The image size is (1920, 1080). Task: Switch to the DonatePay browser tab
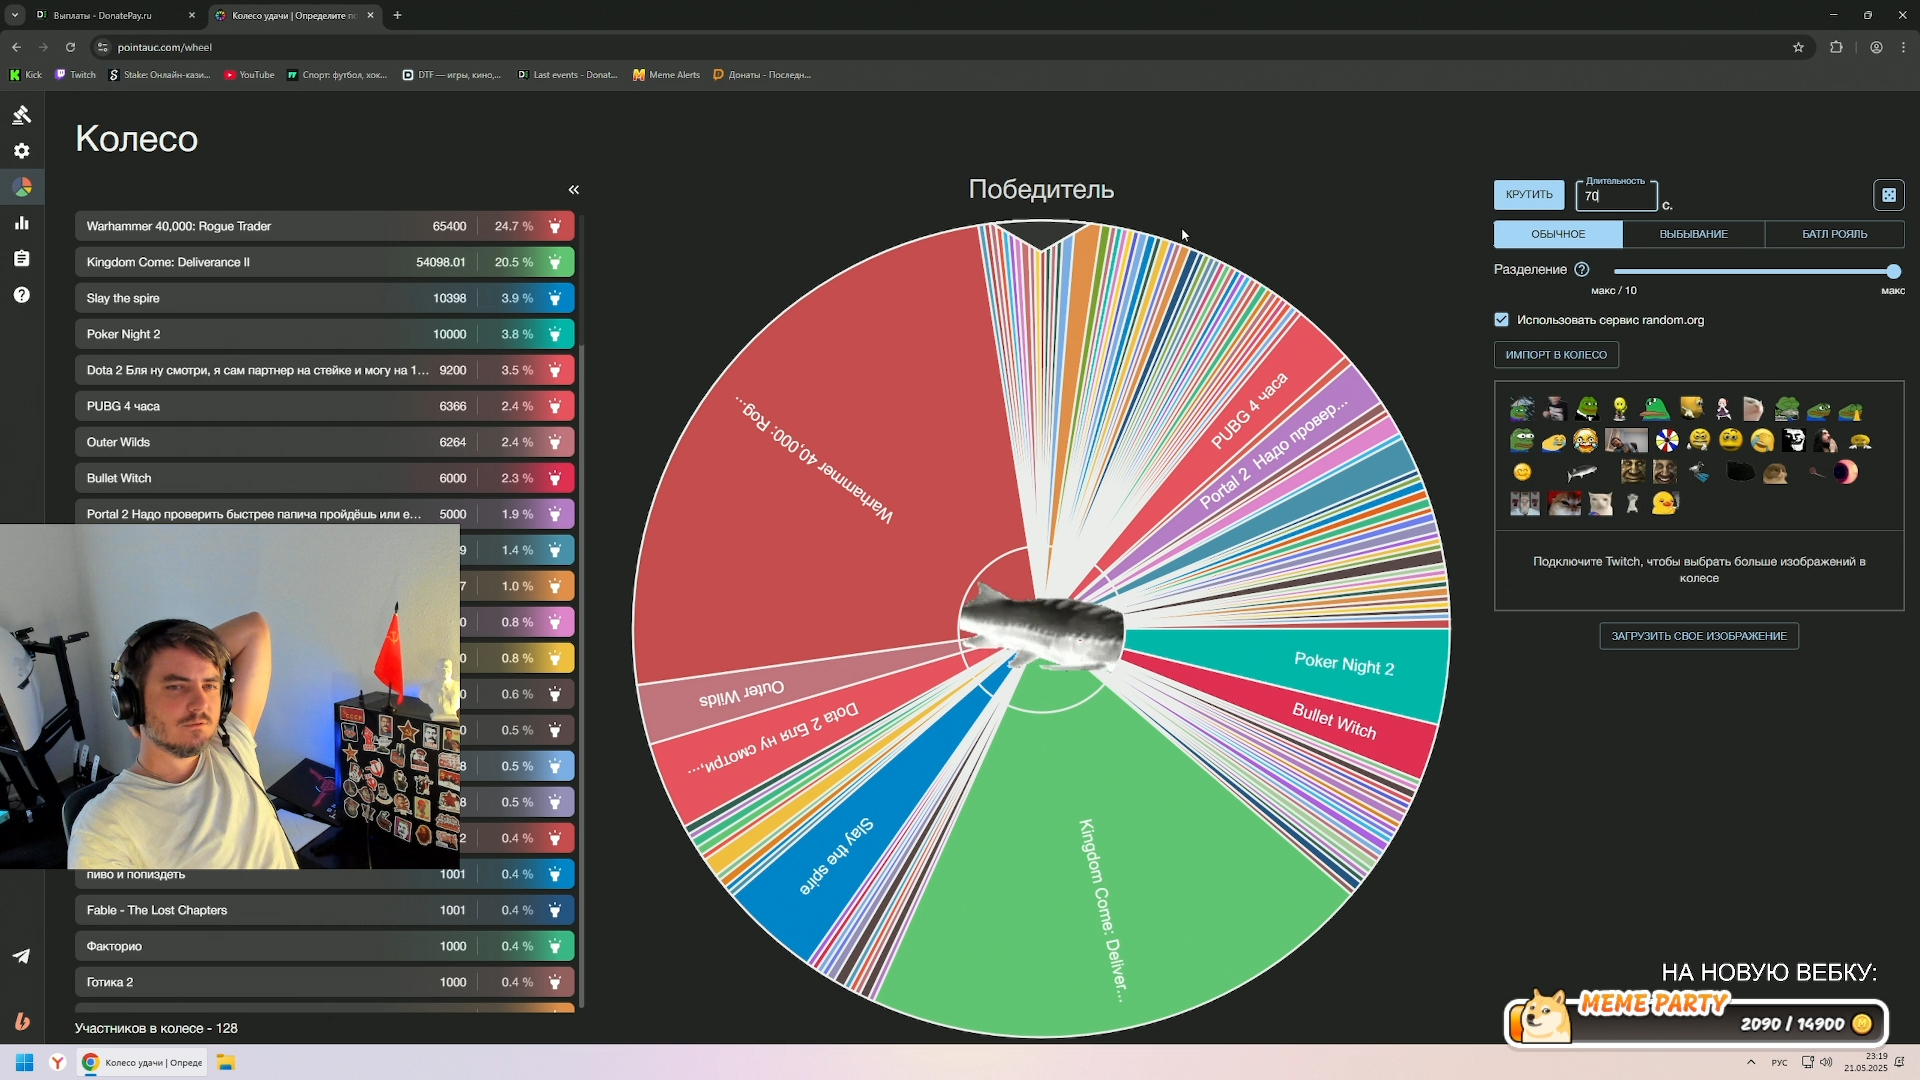click(115, 15)
